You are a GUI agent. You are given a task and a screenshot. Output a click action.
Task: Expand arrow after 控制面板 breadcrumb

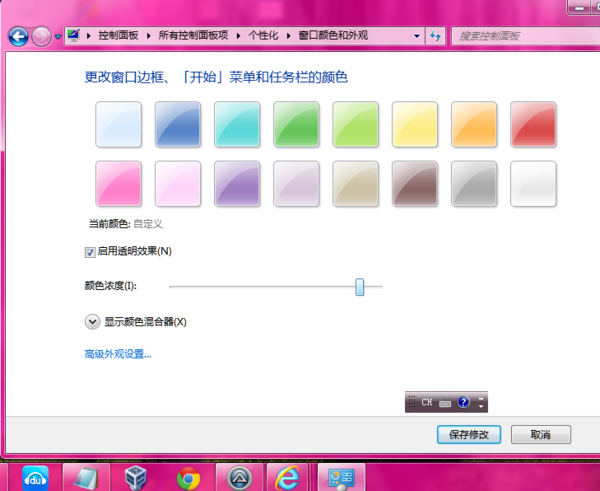tap(148, 36)
